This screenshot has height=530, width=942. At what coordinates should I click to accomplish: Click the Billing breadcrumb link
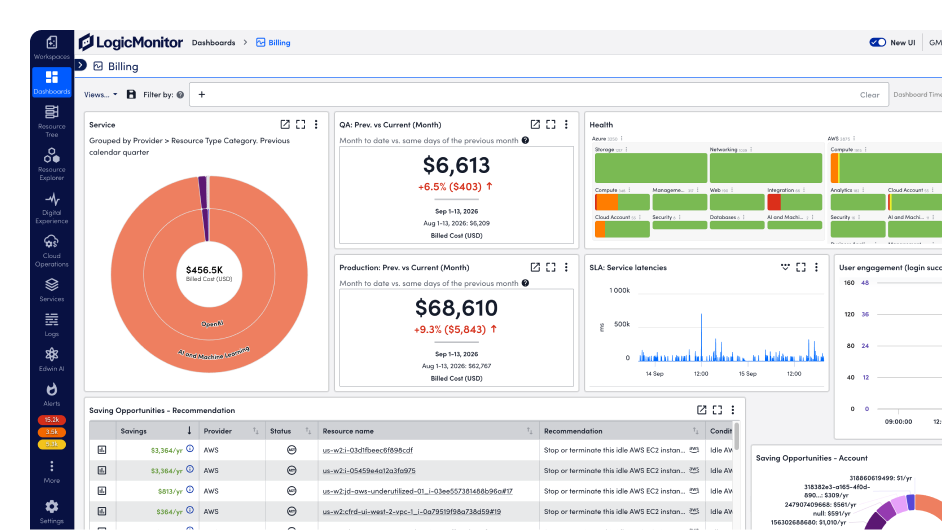click(x=273, y=43)
